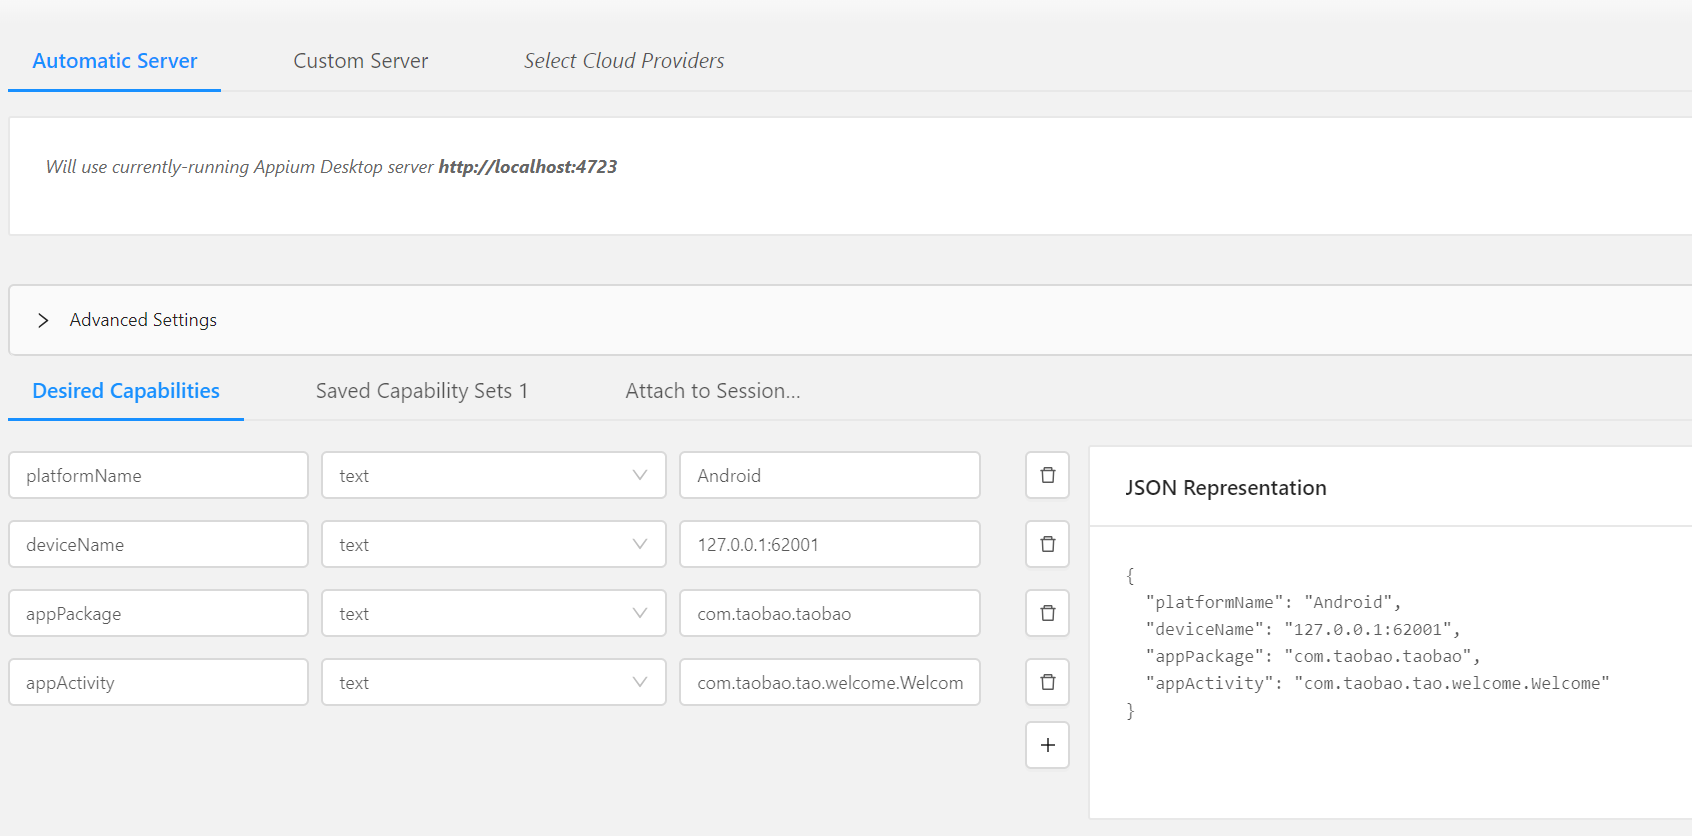
Task: Click the "platformName" line in JSON
Action: 1274,602
